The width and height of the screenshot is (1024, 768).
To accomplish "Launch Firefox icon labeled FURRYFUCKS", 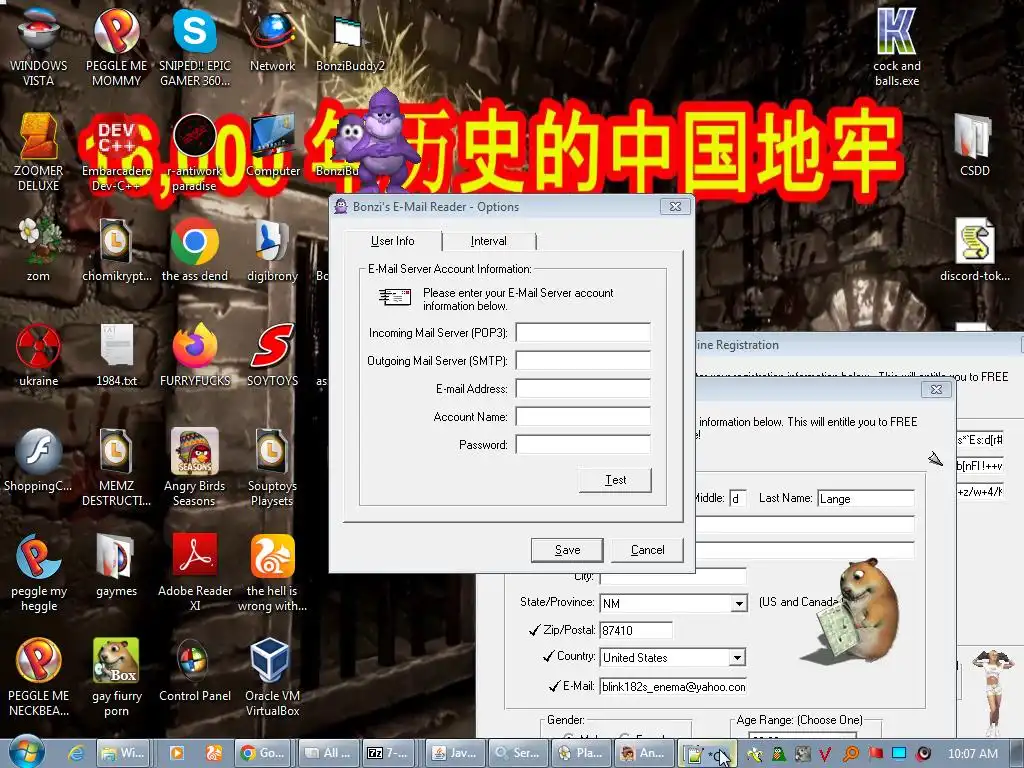I will point(195,355).
